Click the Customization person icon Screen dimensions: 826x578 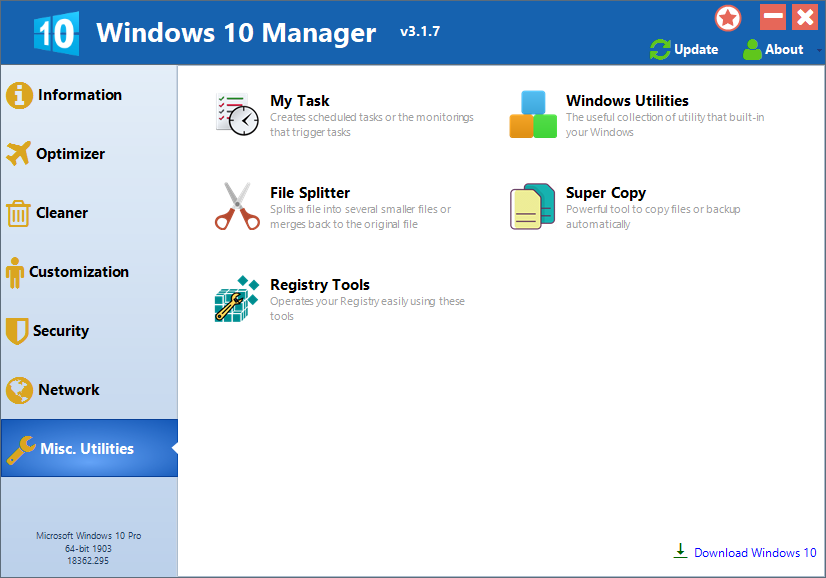tap(15, 272)
